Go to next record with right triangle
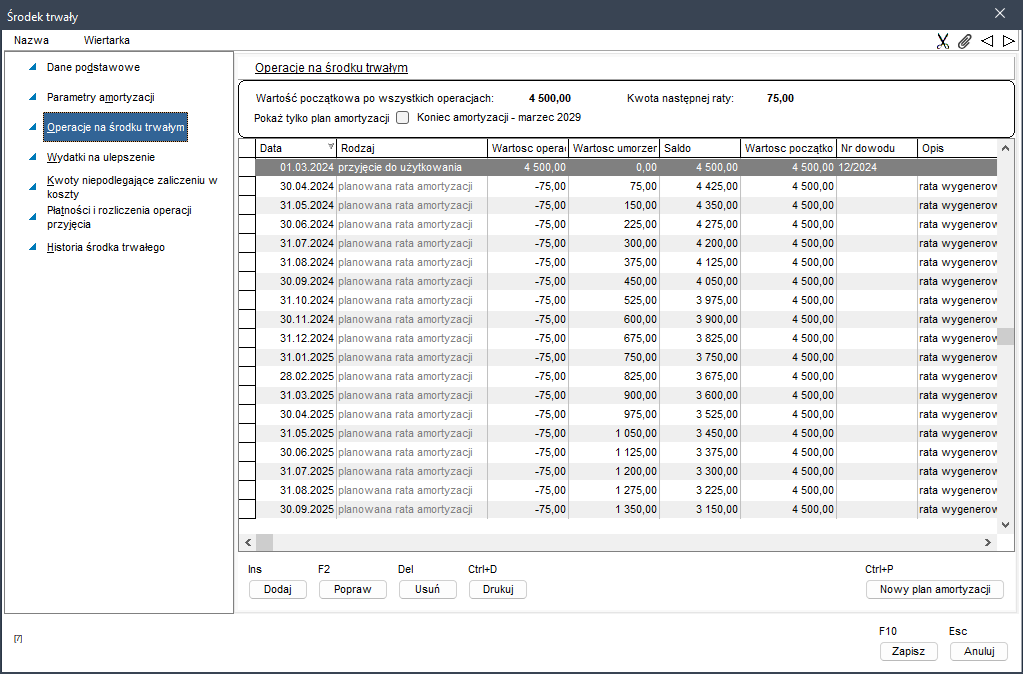 tap(1009, 41)
